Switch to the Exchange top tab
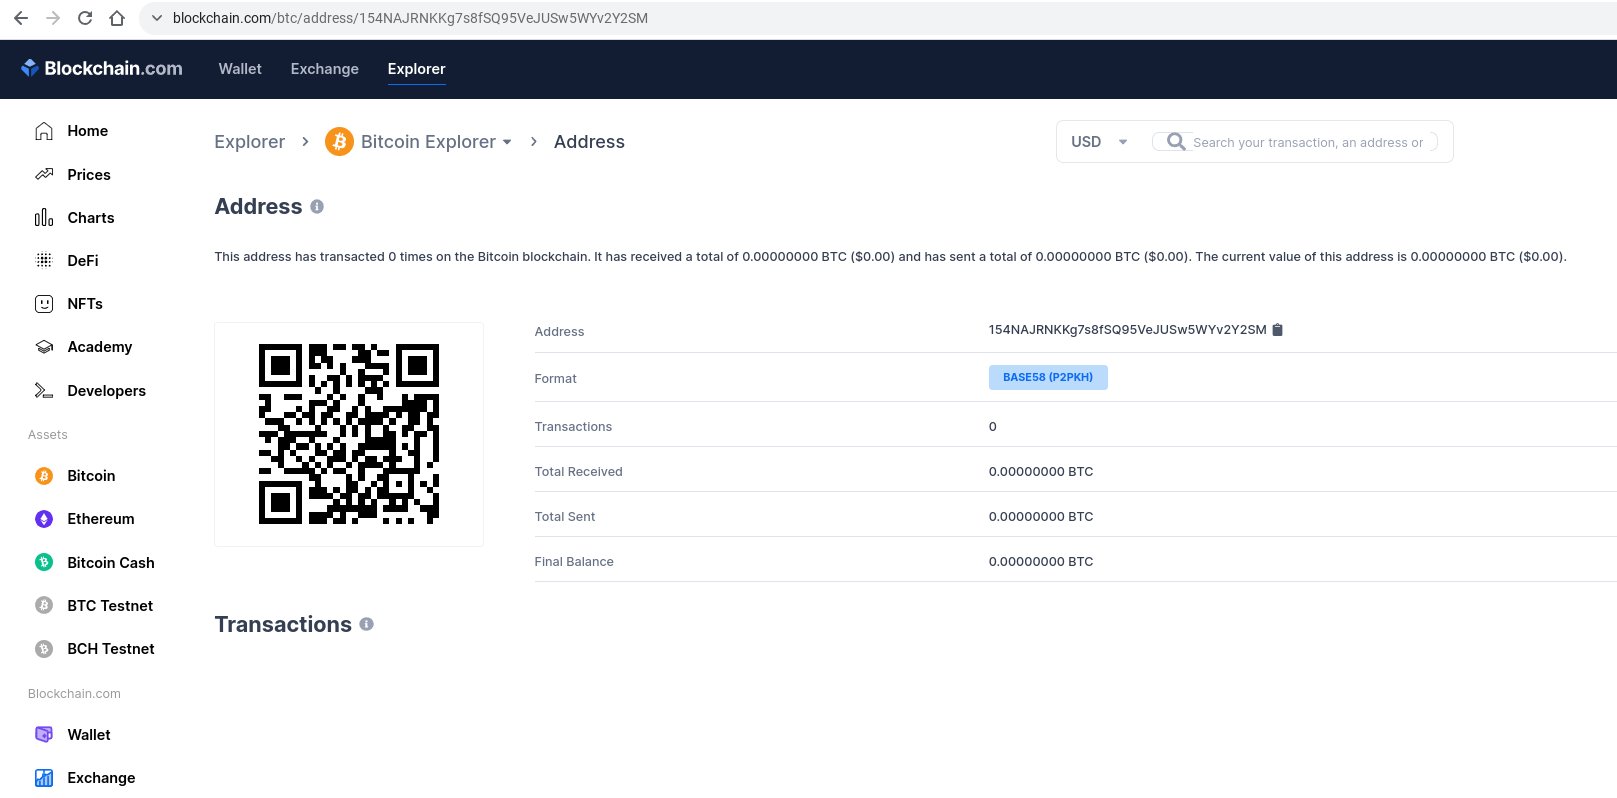This screenshot has width=1617, height=798. tap(324, 69)
